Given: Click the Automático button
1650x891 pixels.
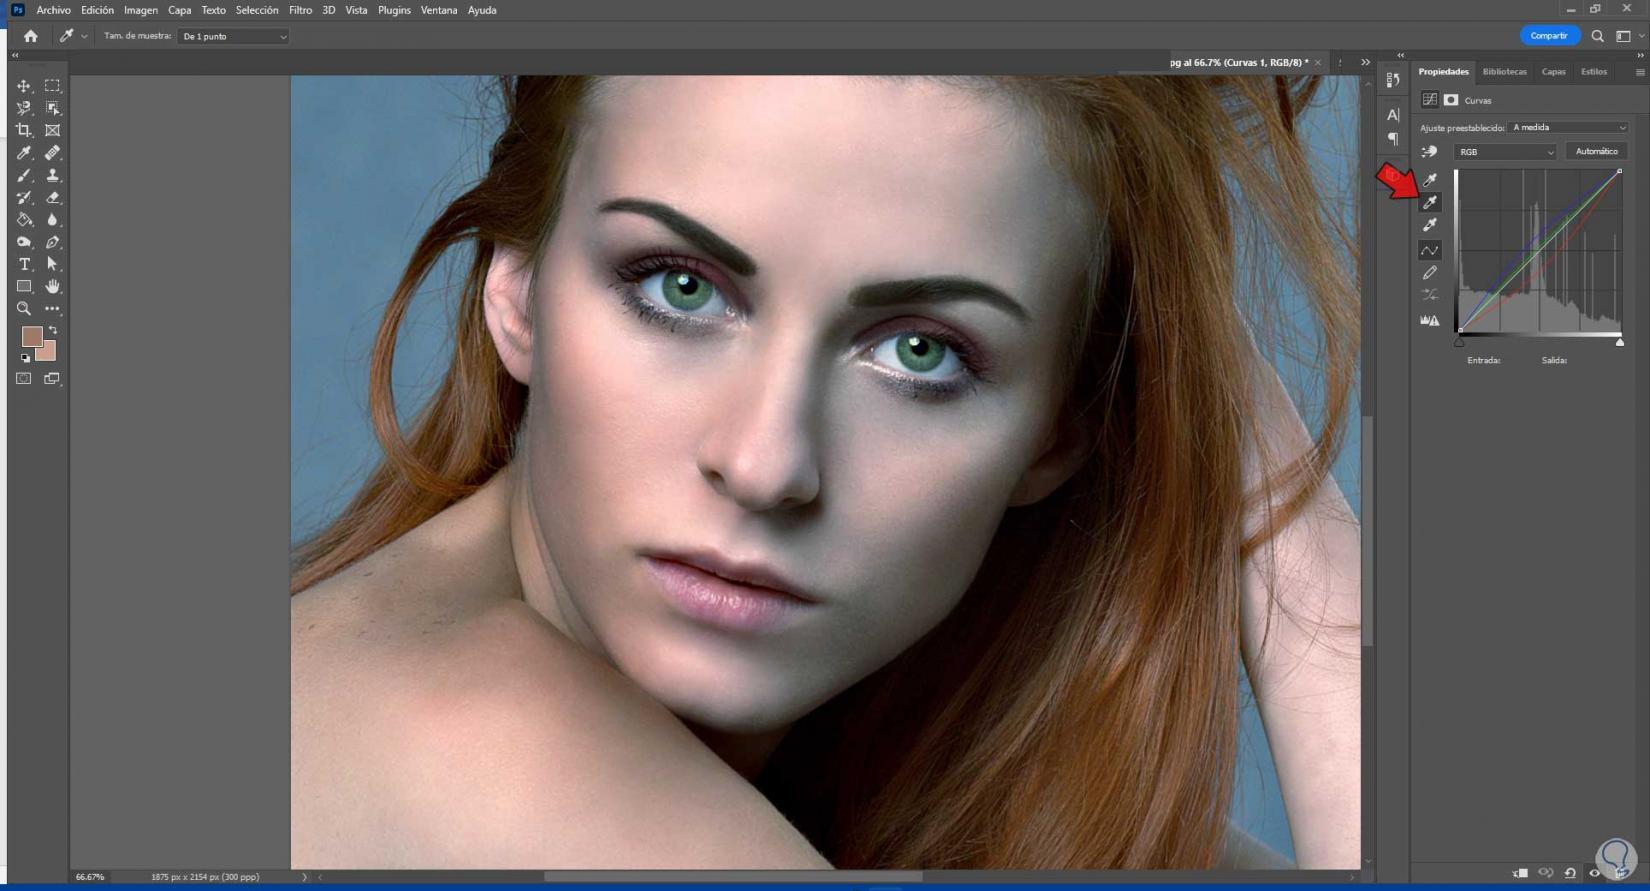Looking at the screenshot, I should tap(1596, 151).
